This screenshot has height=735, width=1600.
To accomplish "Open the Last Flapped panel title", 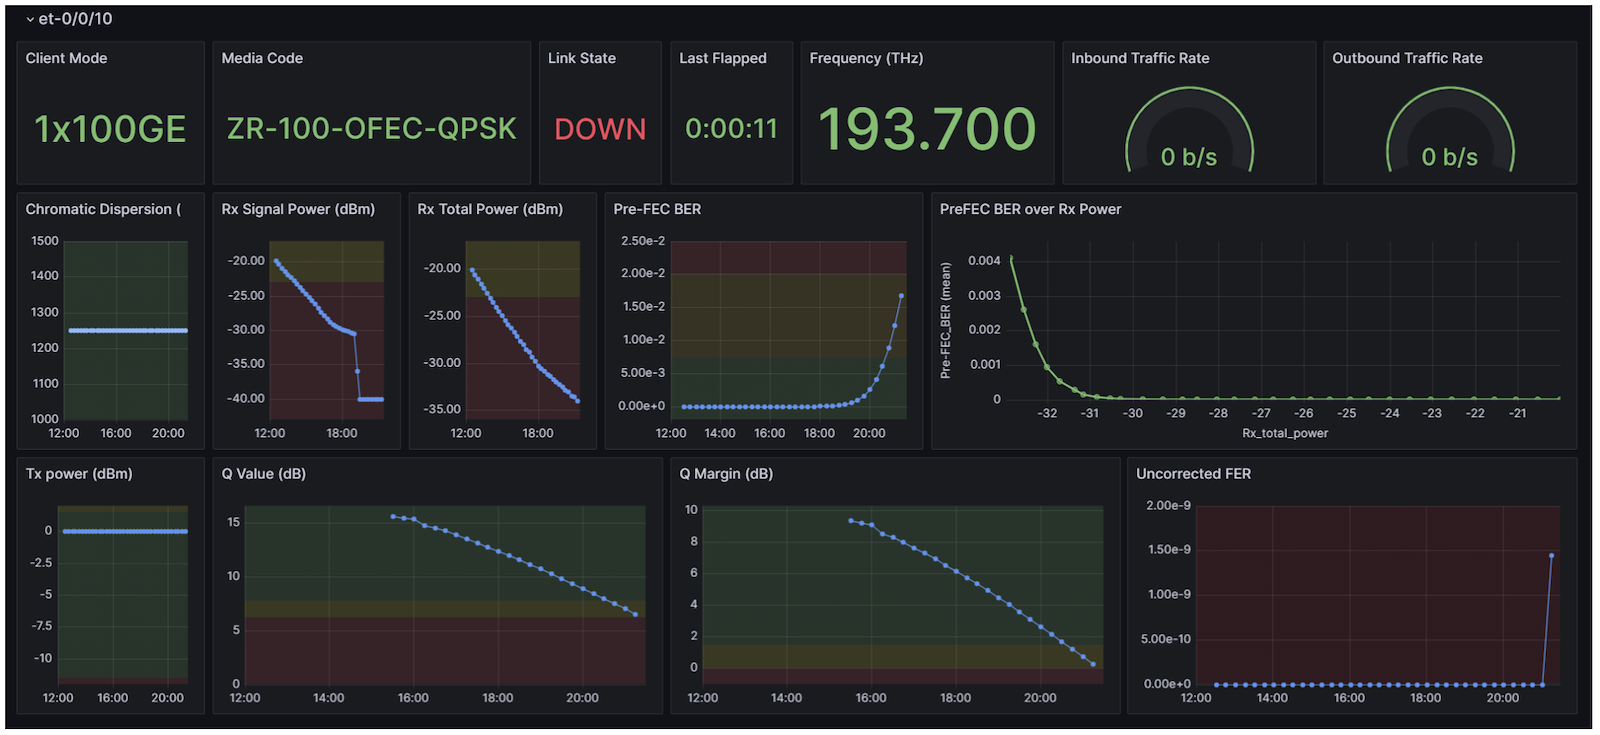I will click(x=723, y=58).
